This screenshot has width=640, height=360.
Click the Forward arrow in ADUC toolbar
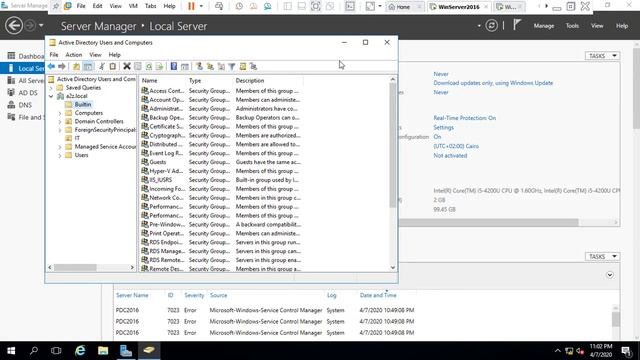pos(62,66)
